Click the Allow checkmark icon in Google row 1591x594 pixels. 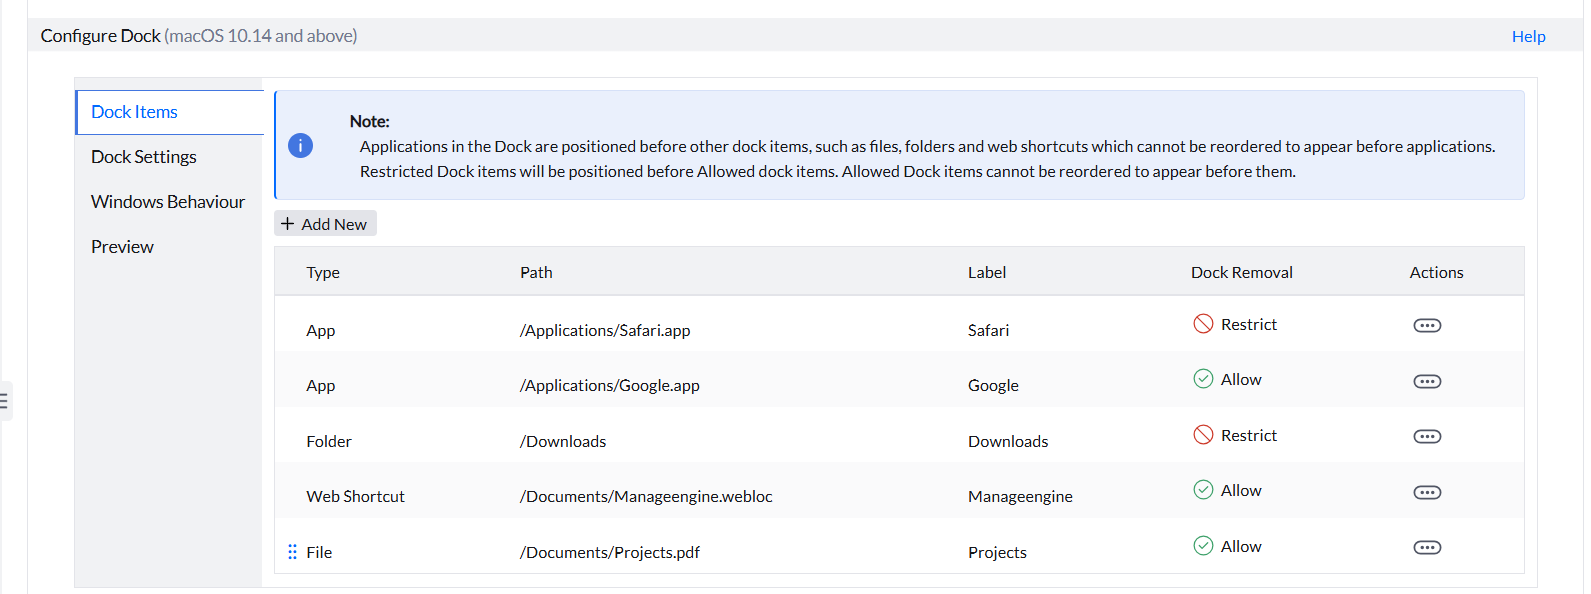click(1203, 379)
